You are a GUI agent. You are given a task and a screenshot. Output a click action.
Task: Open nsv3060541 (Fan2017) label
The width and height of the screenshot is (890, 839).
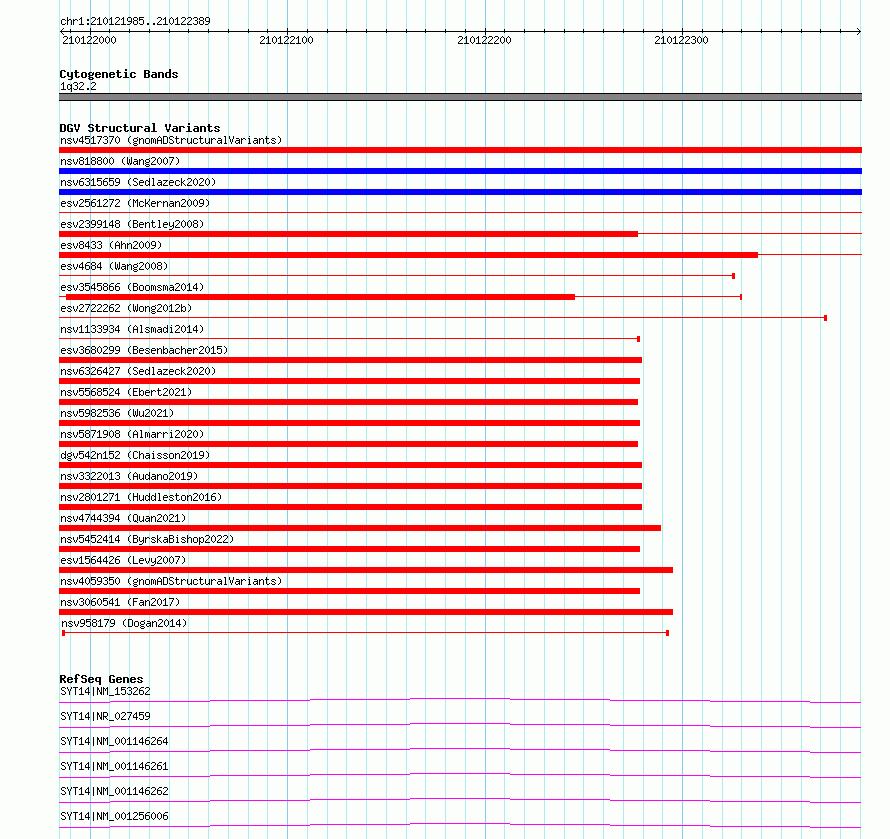pyautogui.click(x=120, y=602)
